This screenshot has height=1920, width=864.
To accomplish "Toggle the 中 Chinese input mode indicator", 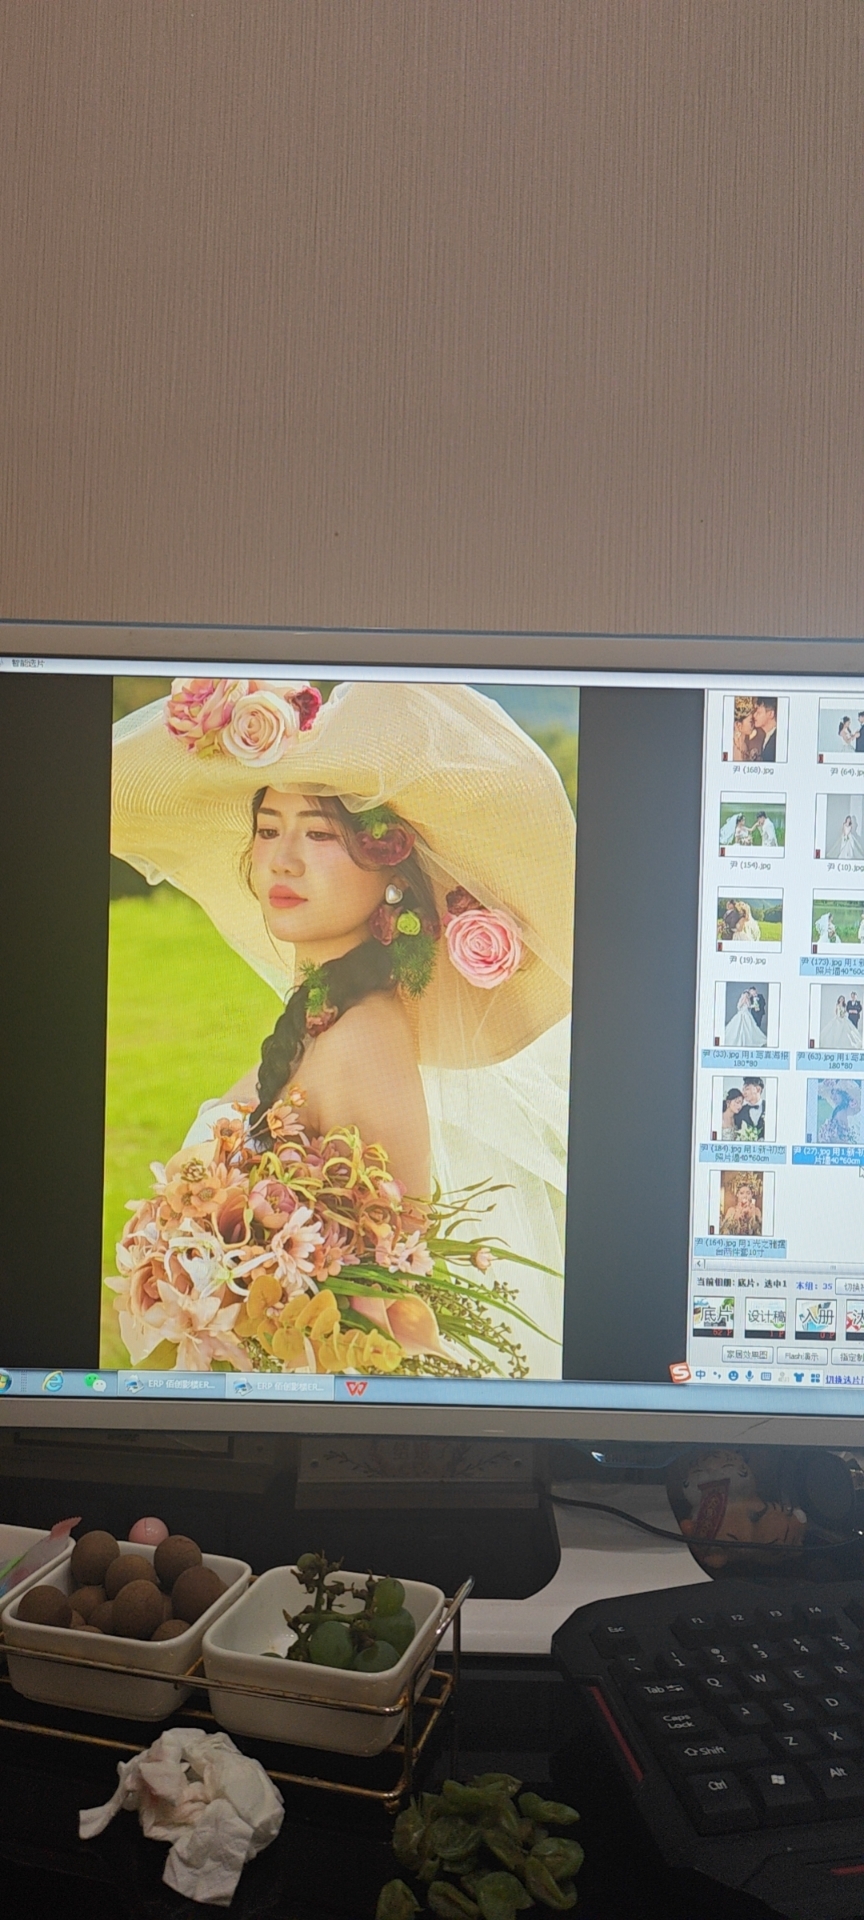I will point(700,1376).
